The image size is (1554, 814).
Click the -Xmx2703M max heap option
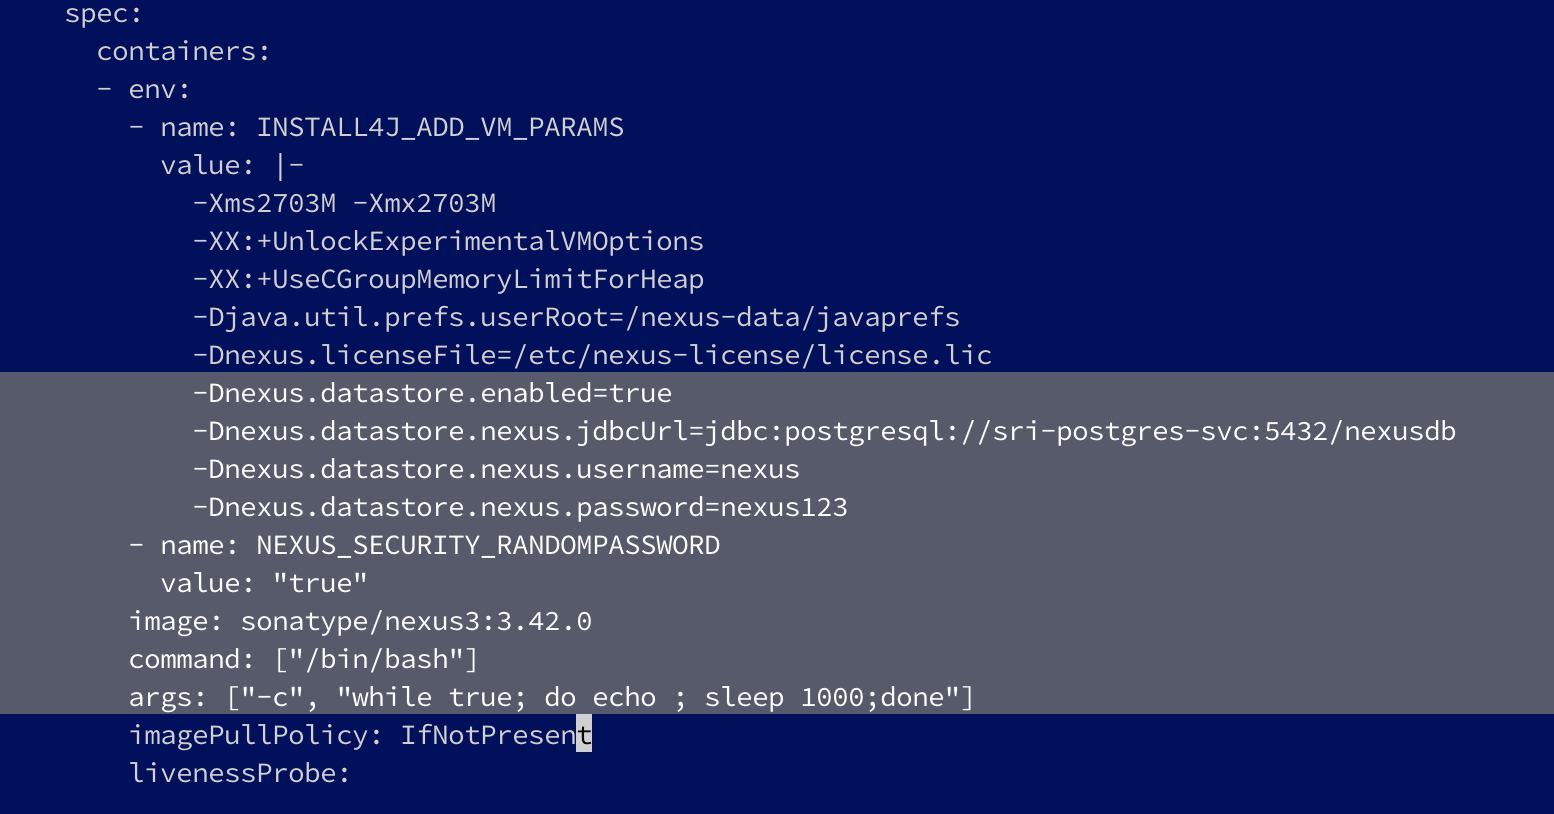pos(424,203)
